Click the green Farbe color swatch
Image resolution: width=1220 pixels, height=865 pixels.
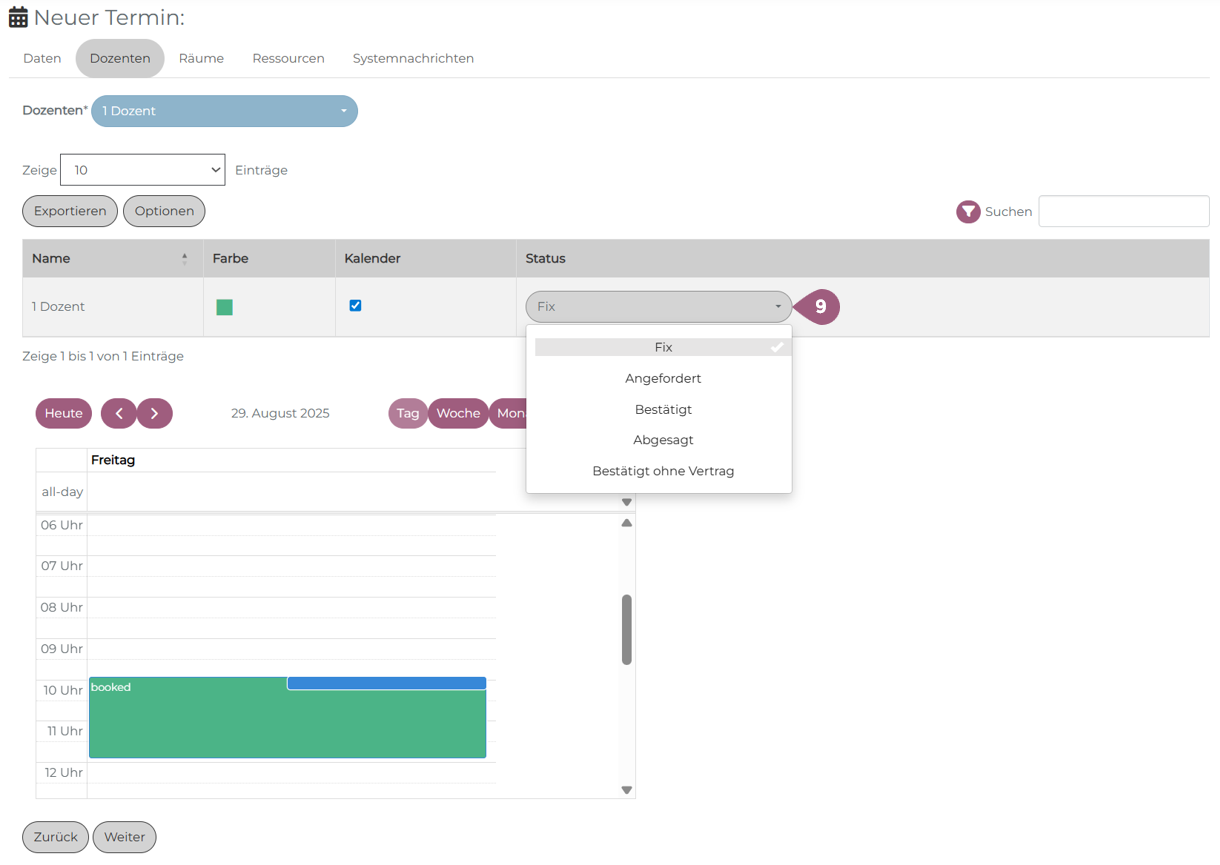point(224,307)
